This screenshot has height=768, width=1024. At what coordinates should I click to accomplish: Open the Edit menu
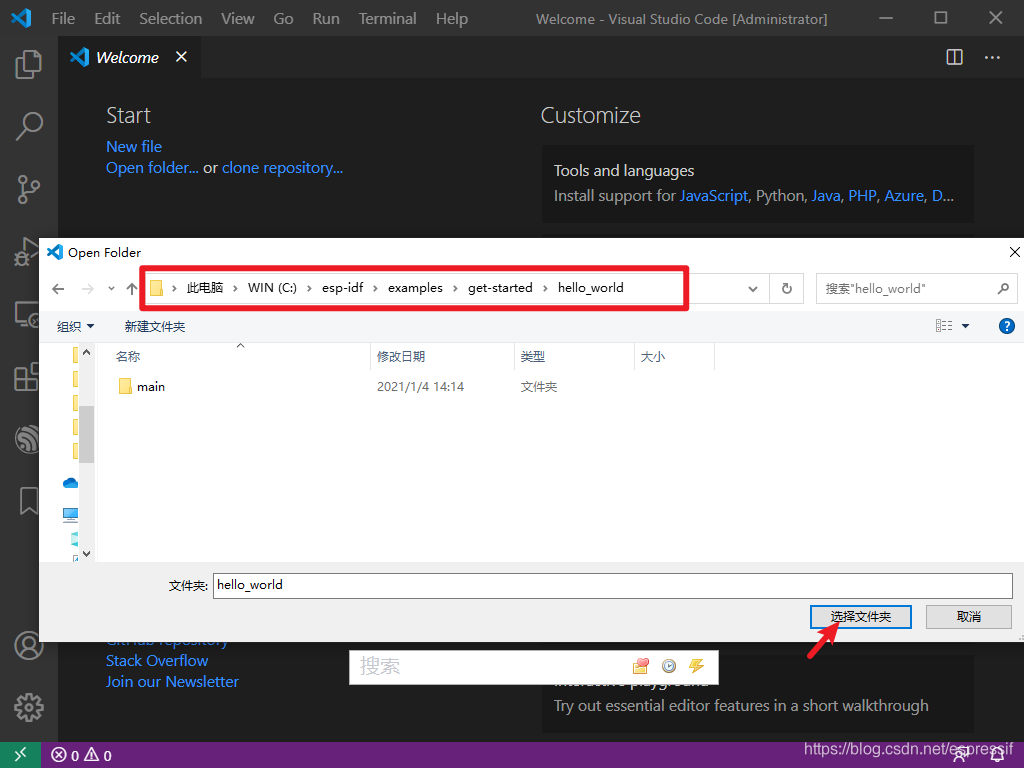(107, 18)
